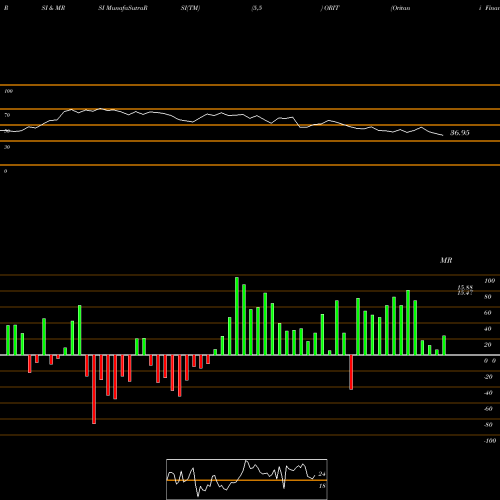Click the MR axis label 60
The image size is (500, 500).
pos(488,313)
